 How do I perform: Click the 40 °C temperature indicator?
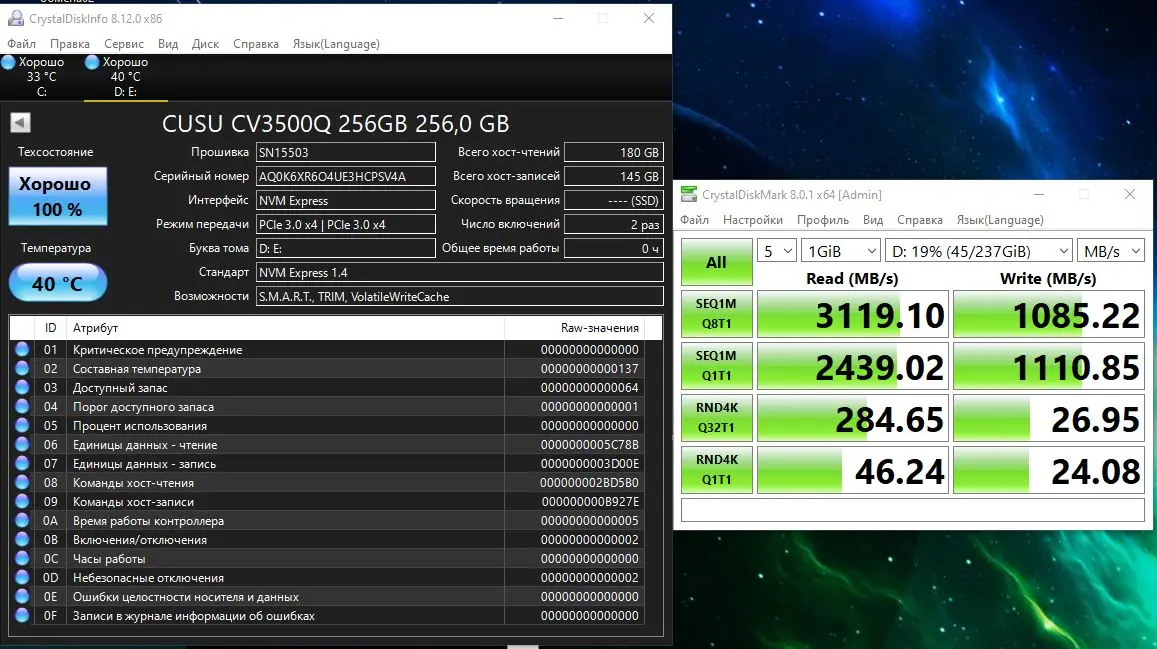tap(58, 283)
